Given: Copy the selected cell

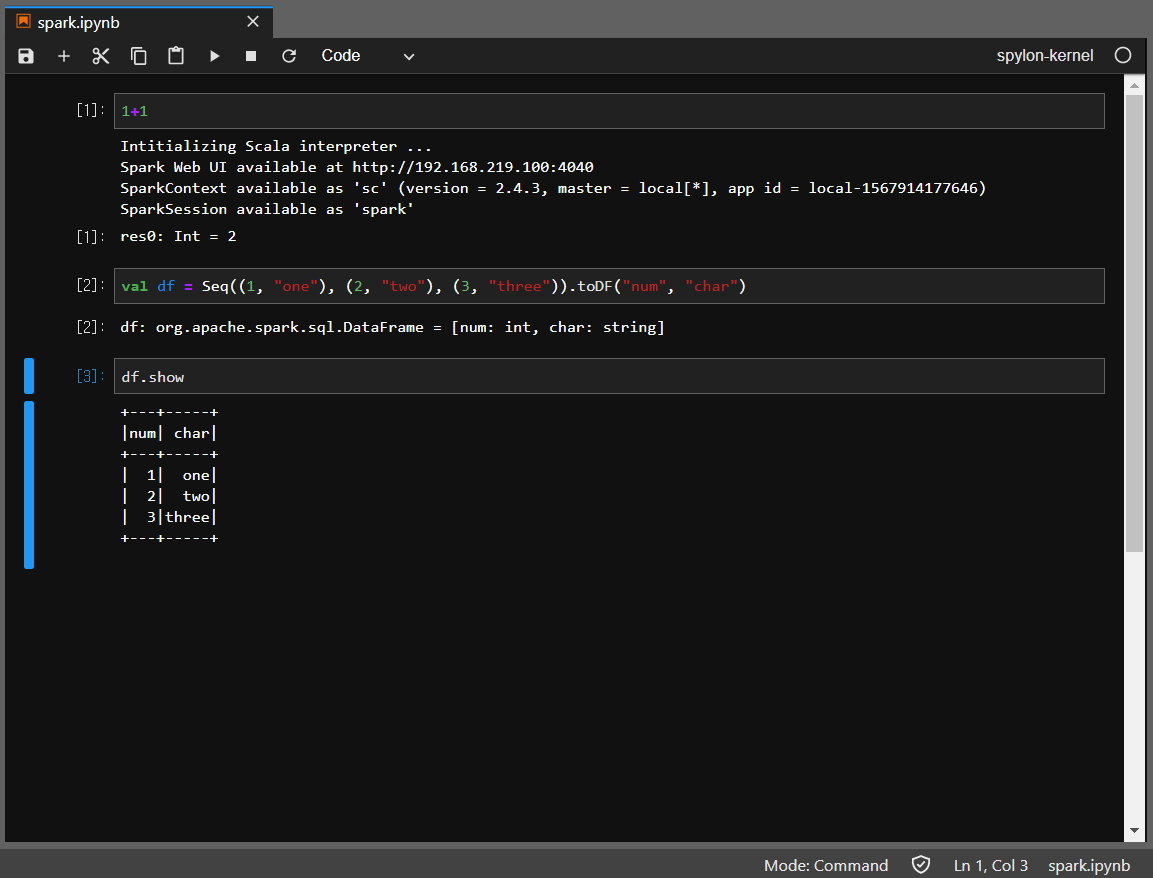Looking at the screenshot, I should [x=139, y=56].
